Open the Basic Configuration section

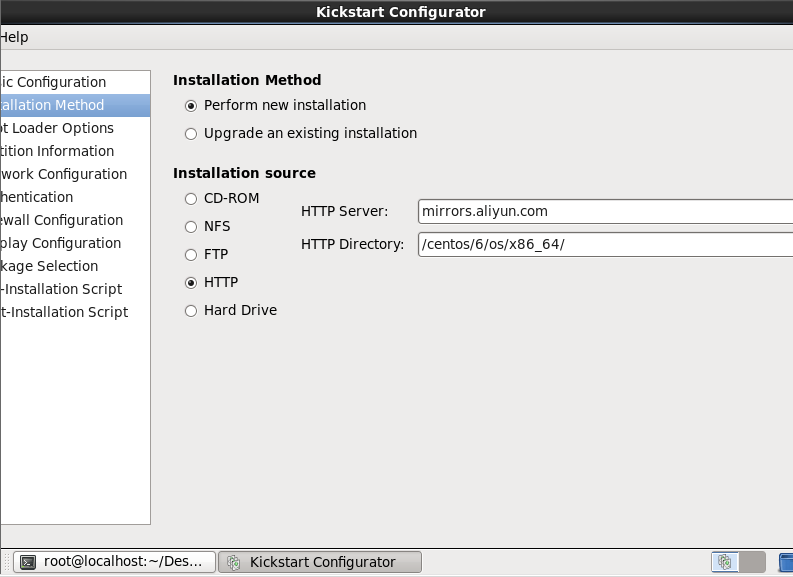tap(53, 82)
